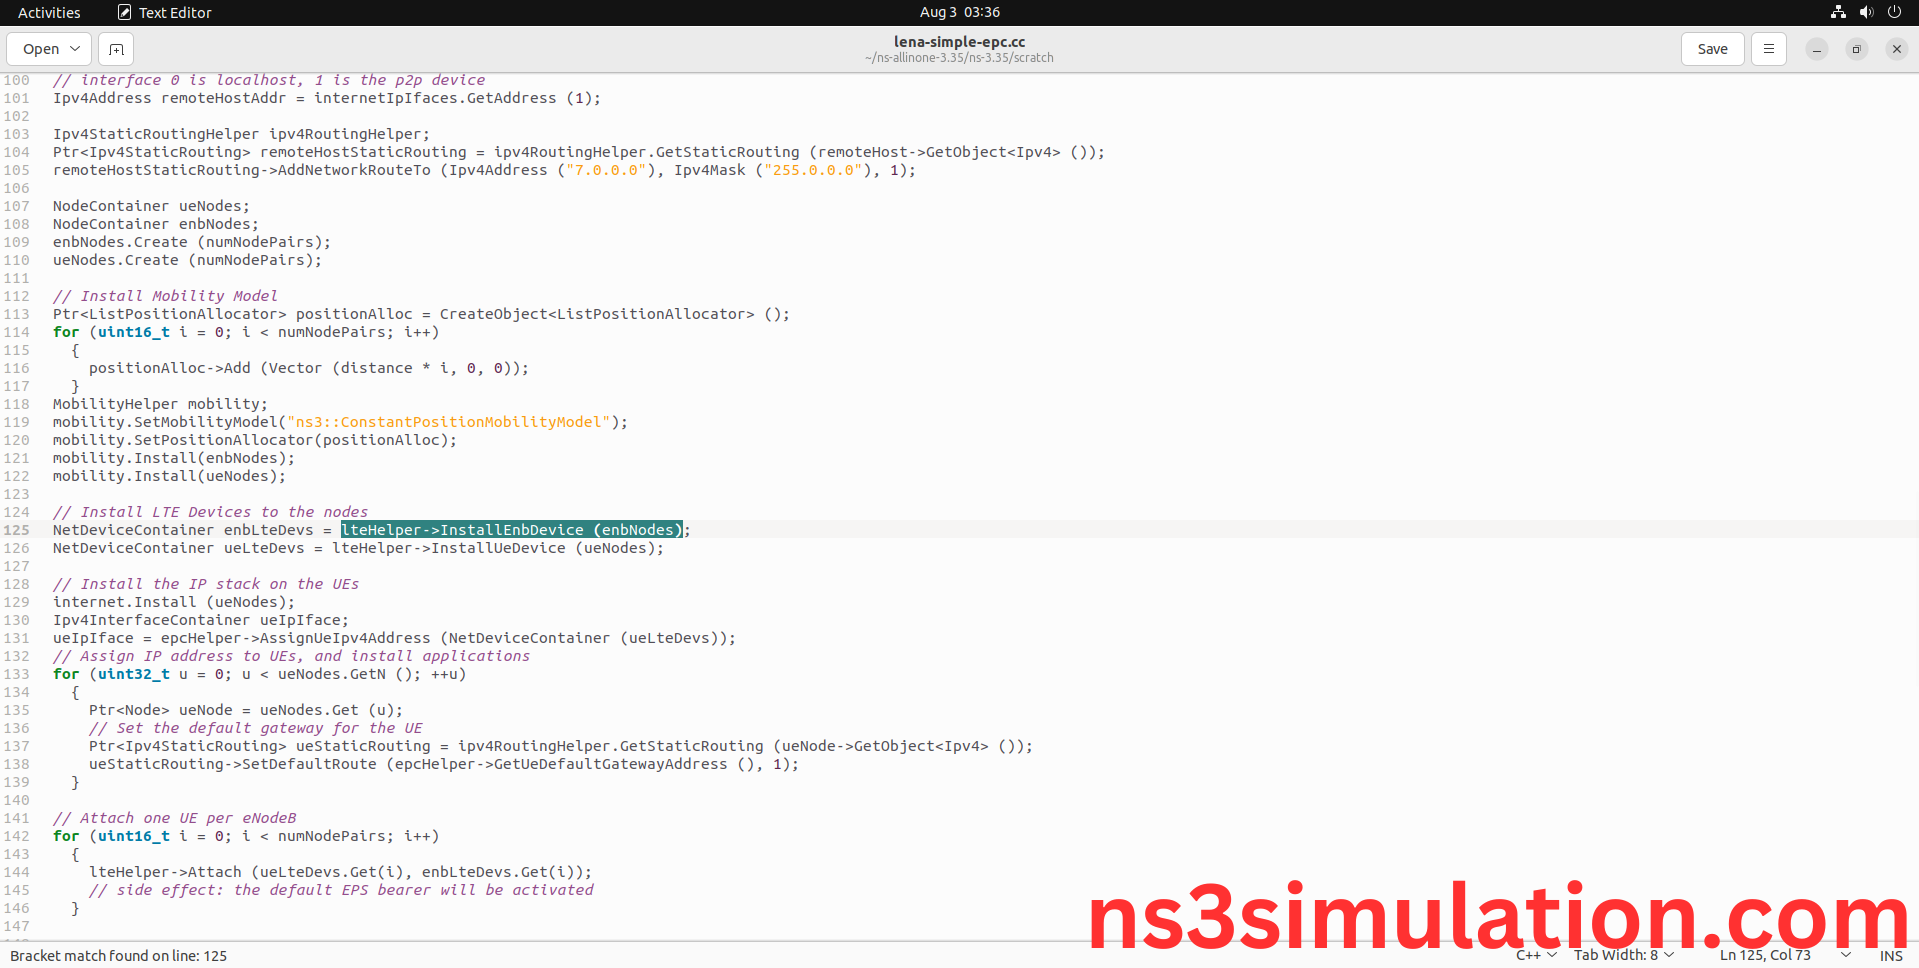Open the C++ language selector
Screen dimensions: 1919x968
coord(1536,955)
